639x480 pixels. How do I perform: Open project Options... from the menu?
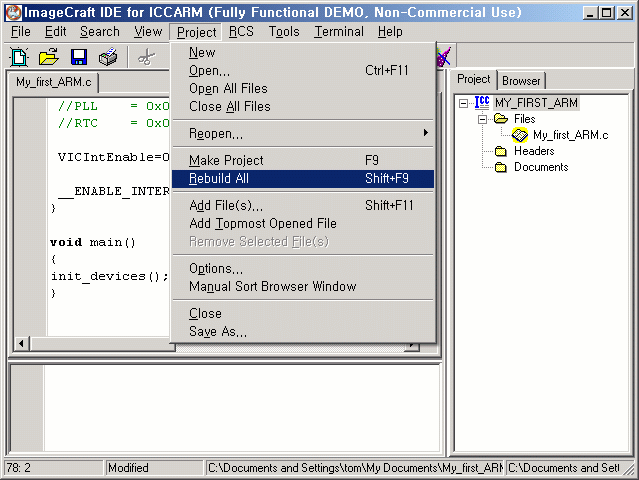pyautogui.click(x=303, y=269)
